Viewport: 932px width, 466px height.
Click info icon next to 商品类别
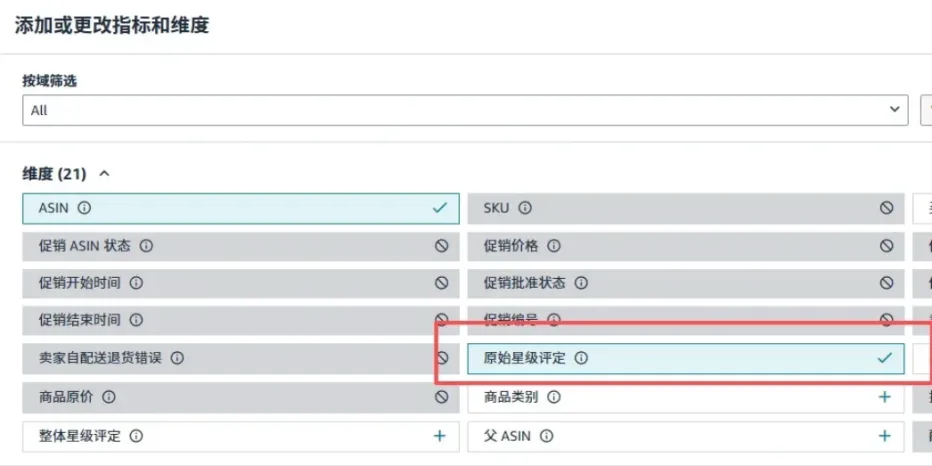[554, 397]
